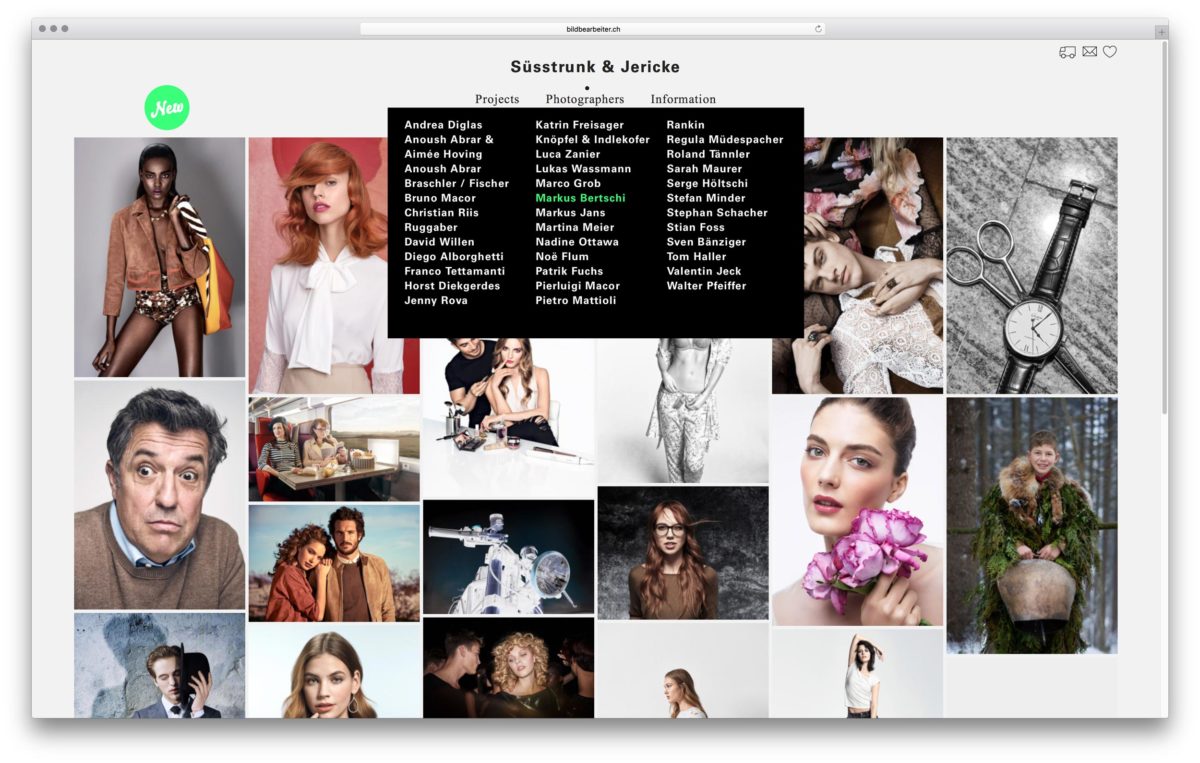This screenshot has height=763, width=1200.
Task: Click the heart favorites icon
Action: coord(1110,52)
